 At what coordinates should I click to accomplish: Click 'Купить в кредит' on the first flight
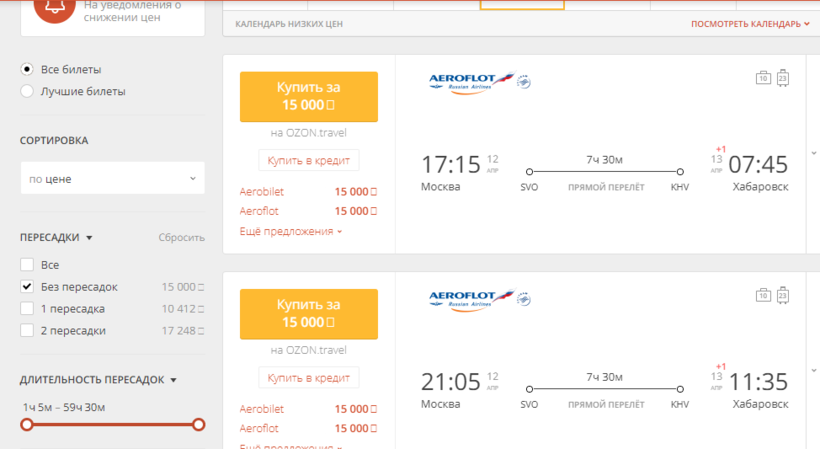pos(308,161)
